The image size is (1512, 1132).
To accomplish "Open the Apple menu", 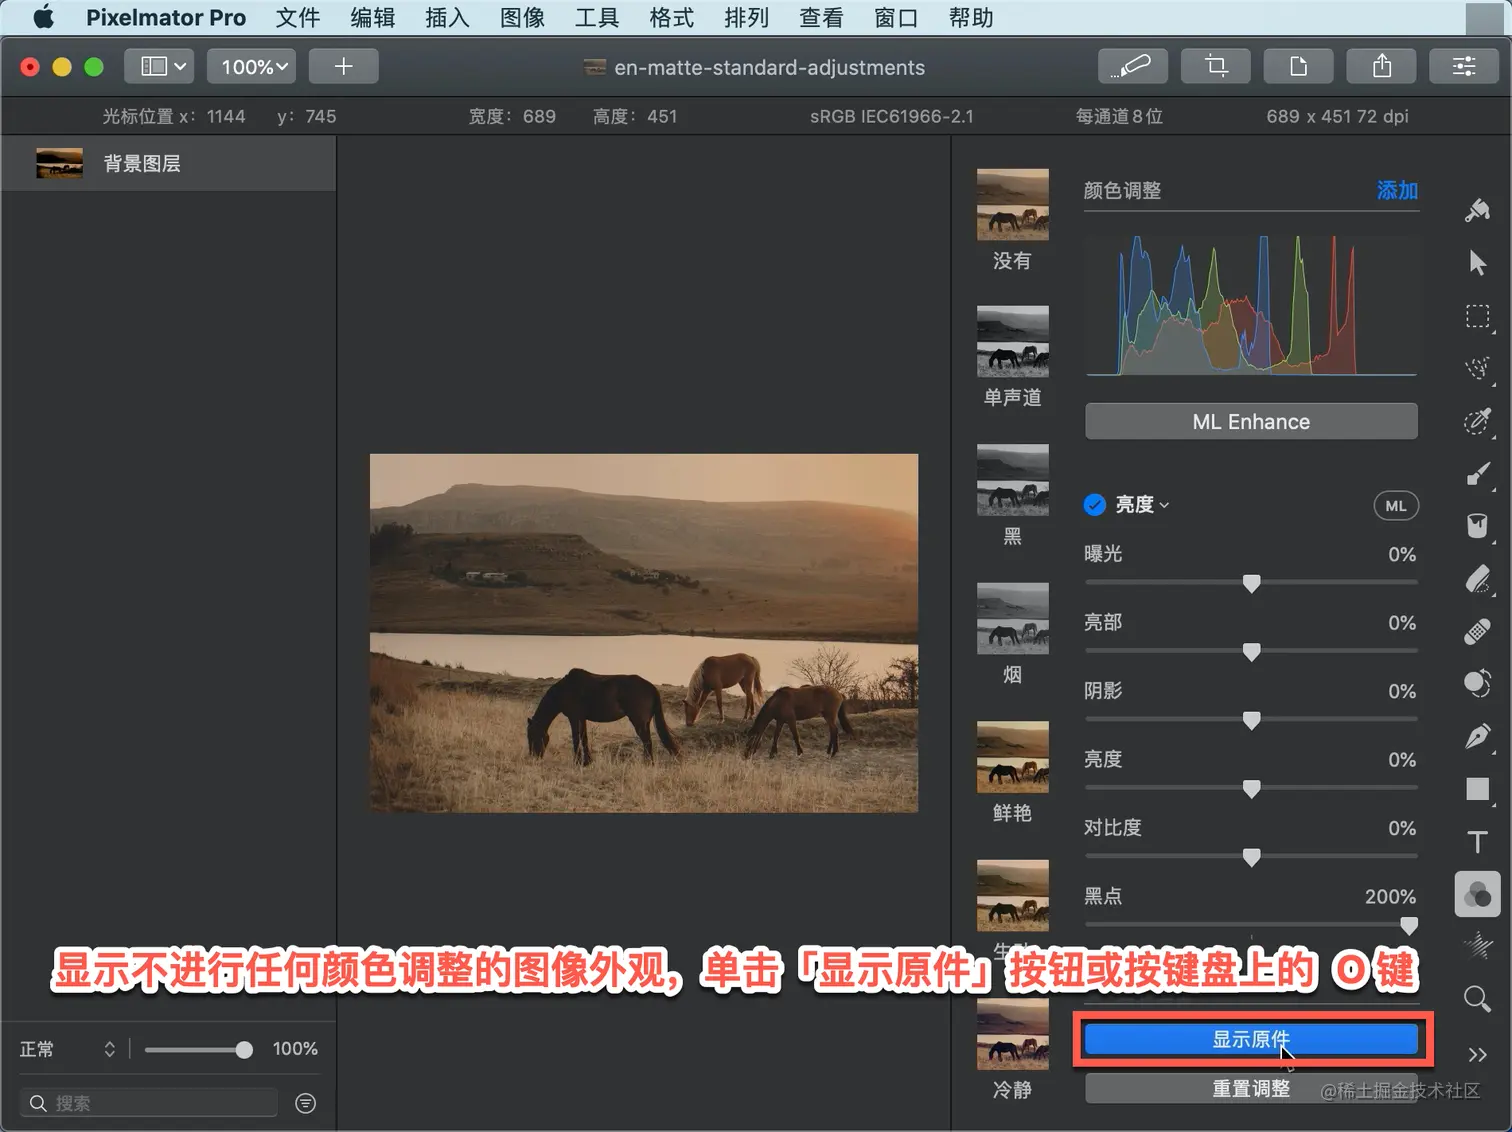I will coord(43,17).
